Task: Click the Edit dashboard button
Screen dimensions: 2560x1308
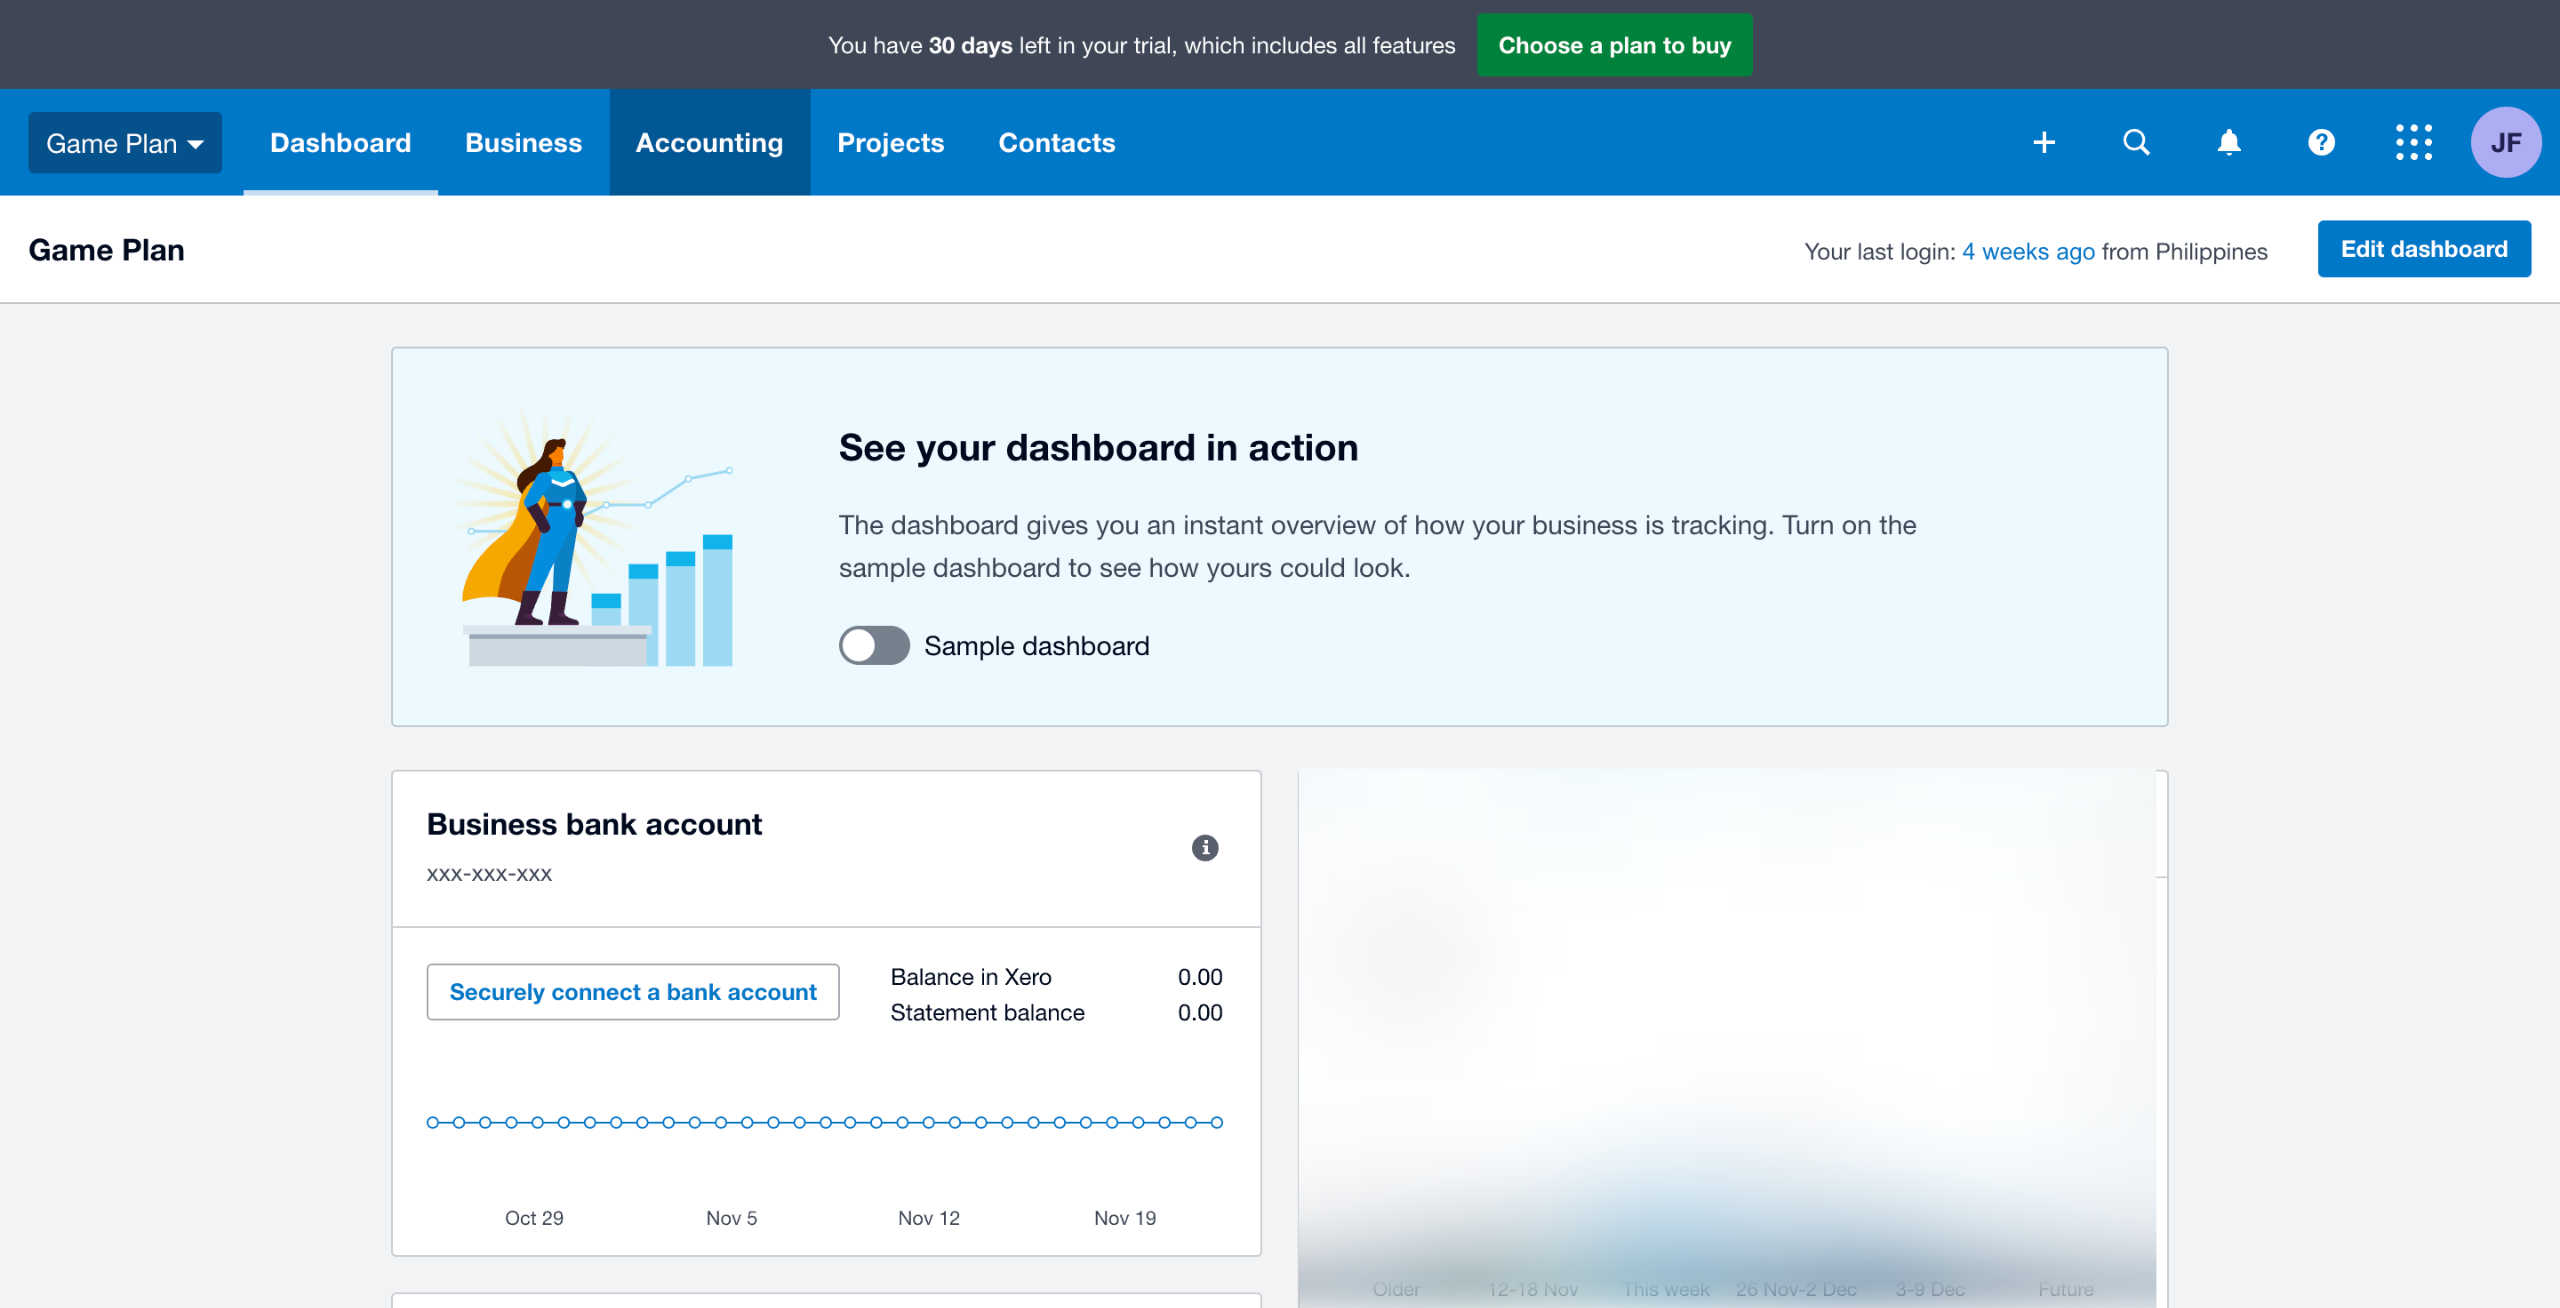Action: [x=2424, y=249]
